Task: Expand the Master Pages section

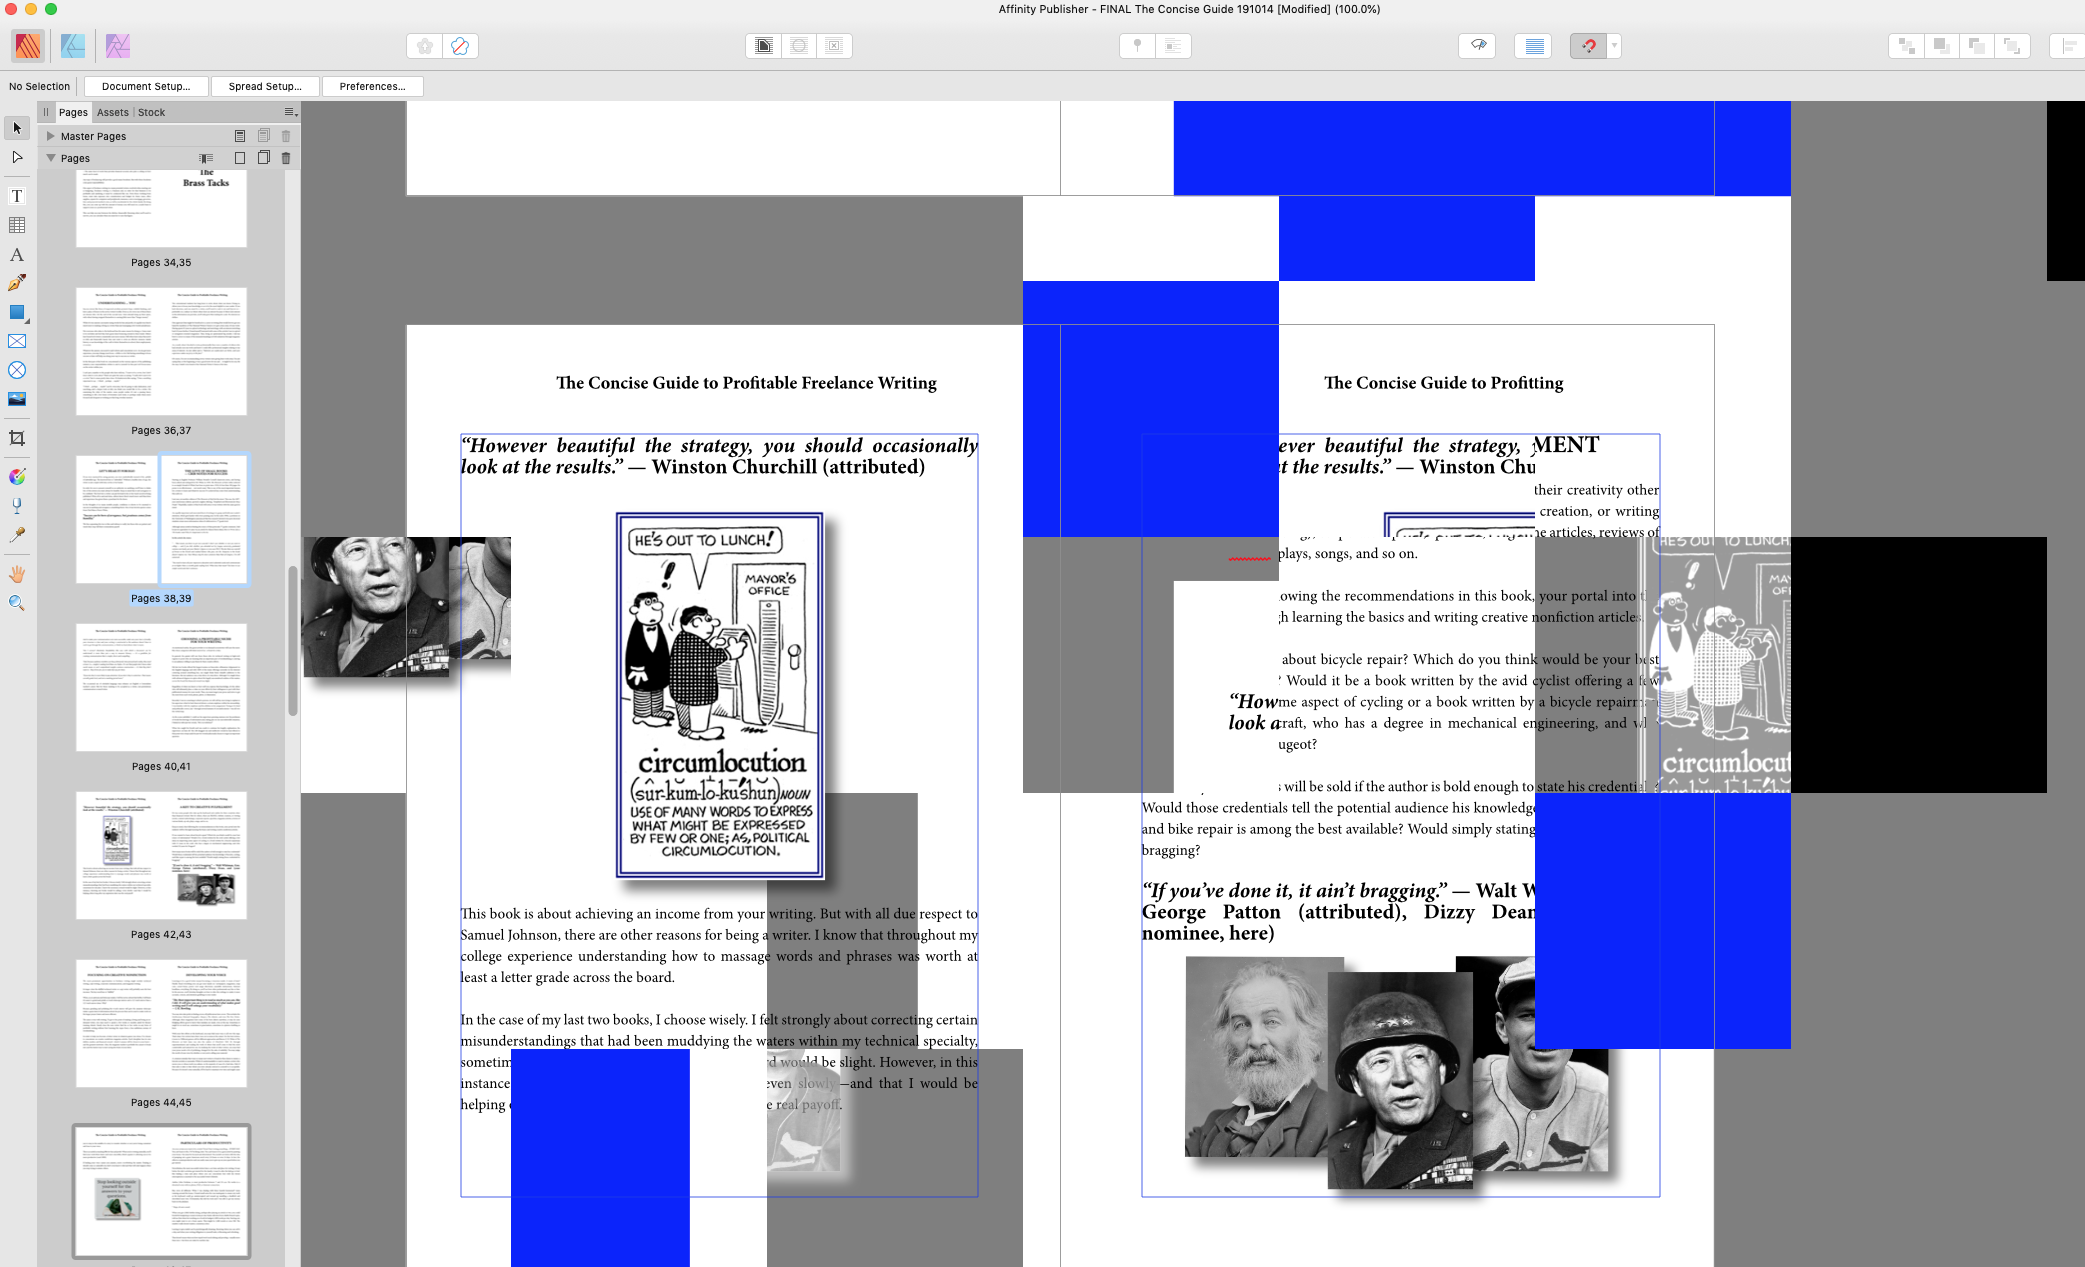Action: pyautogui.click(x=50, y=135)
